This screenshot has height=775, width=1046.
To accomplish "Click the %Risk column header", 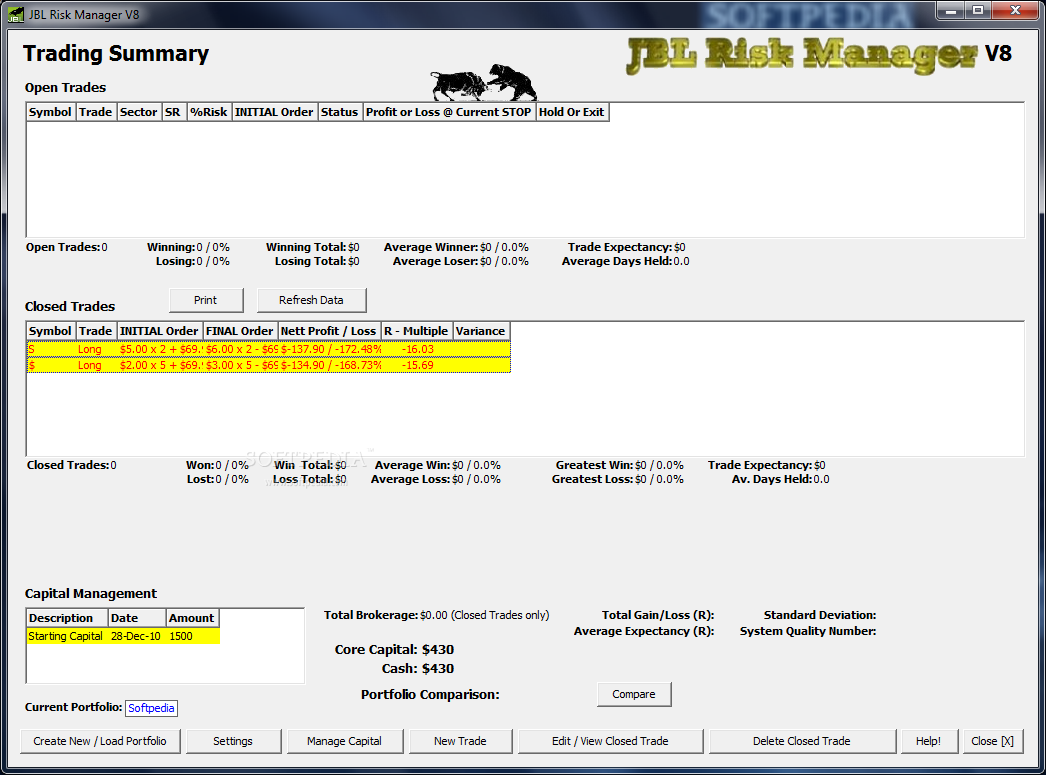I will click(x=209, y=112).
